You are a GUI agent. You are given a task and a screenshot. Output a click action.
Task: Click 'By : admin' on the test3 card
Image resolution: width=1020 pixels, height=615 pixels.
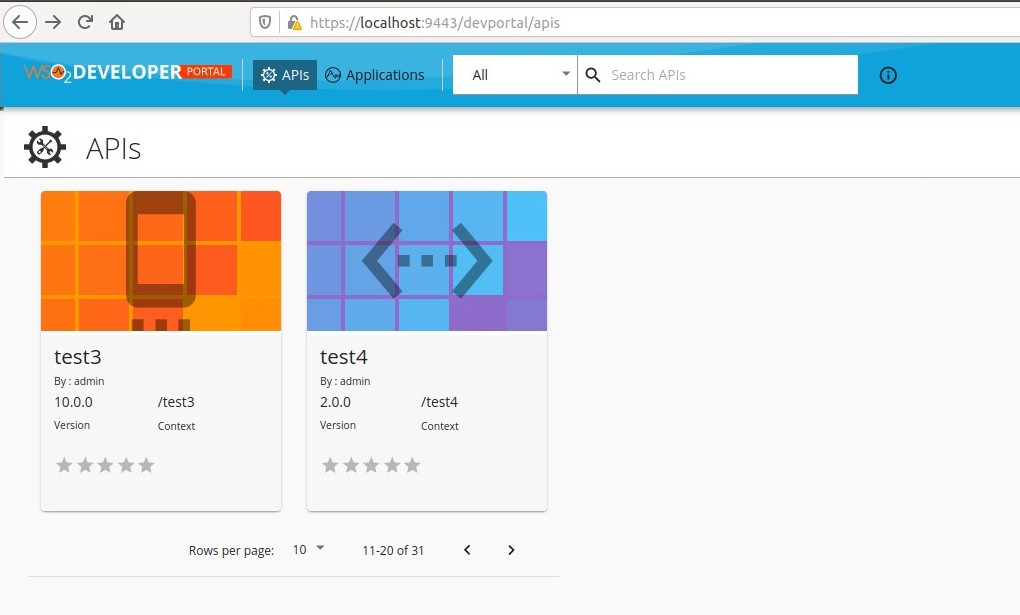[x=79, y=381]
